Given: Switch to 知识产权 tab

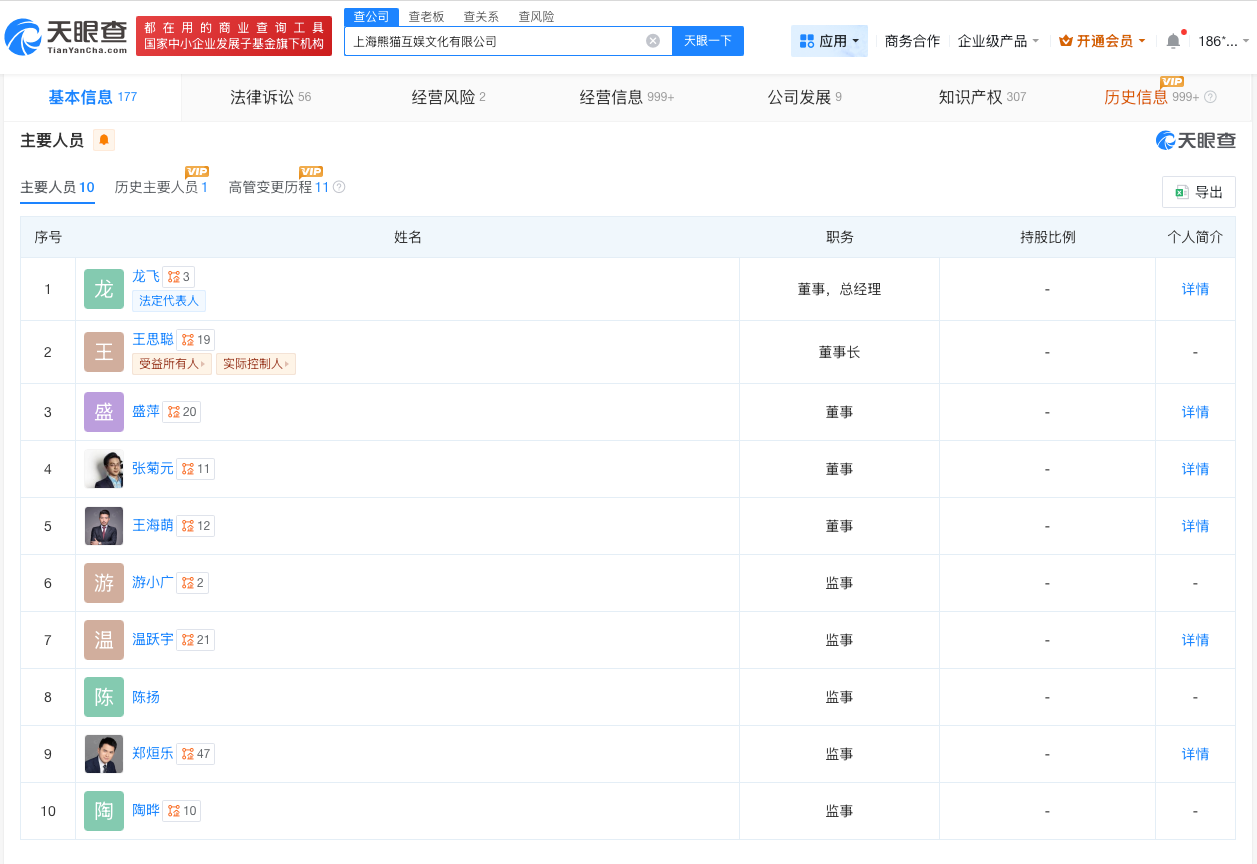Looking at the screenshot, I should [x=982, y=97].
